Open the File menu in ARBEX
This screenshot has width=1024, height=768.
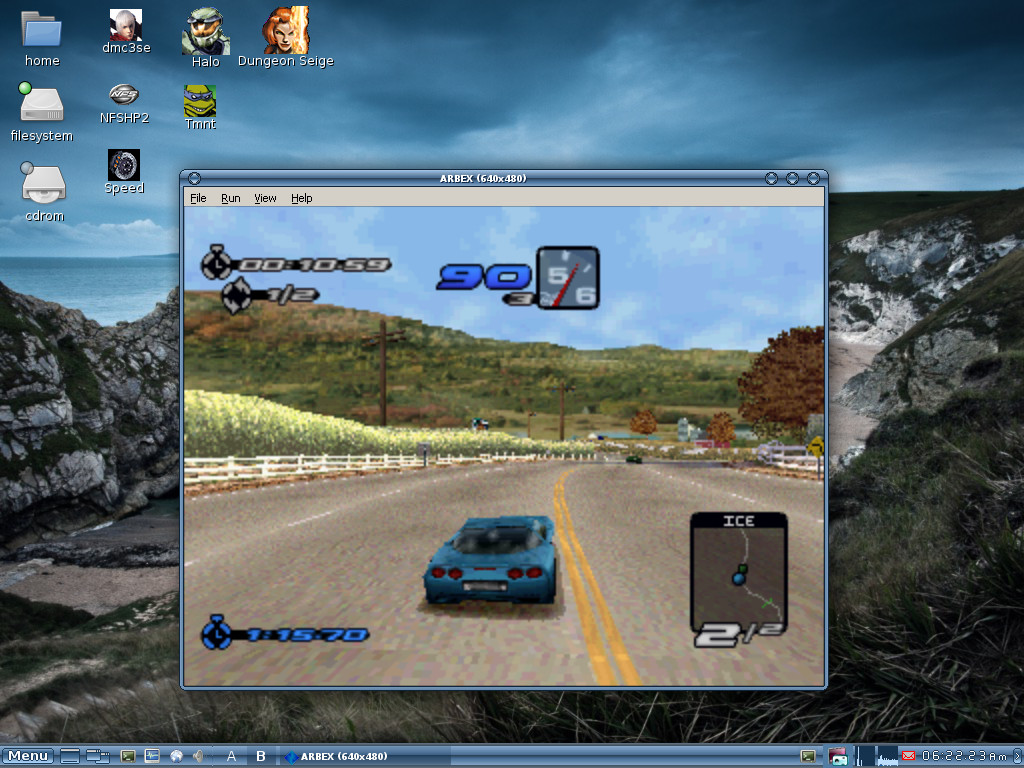pyautogui.click(x=198, y=198)
